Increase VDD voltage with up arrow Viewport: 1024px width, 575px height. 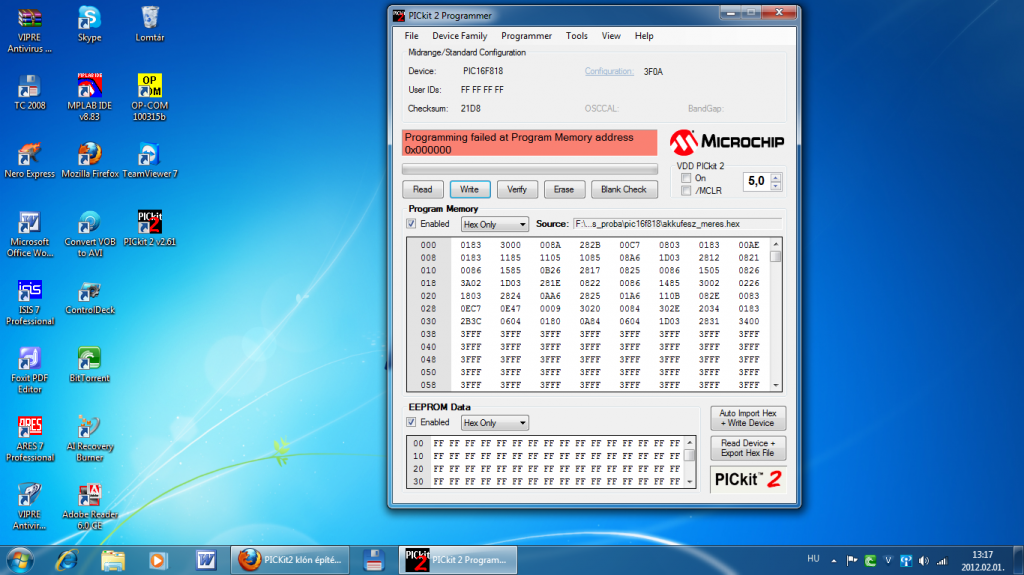(x=775, y=177)
